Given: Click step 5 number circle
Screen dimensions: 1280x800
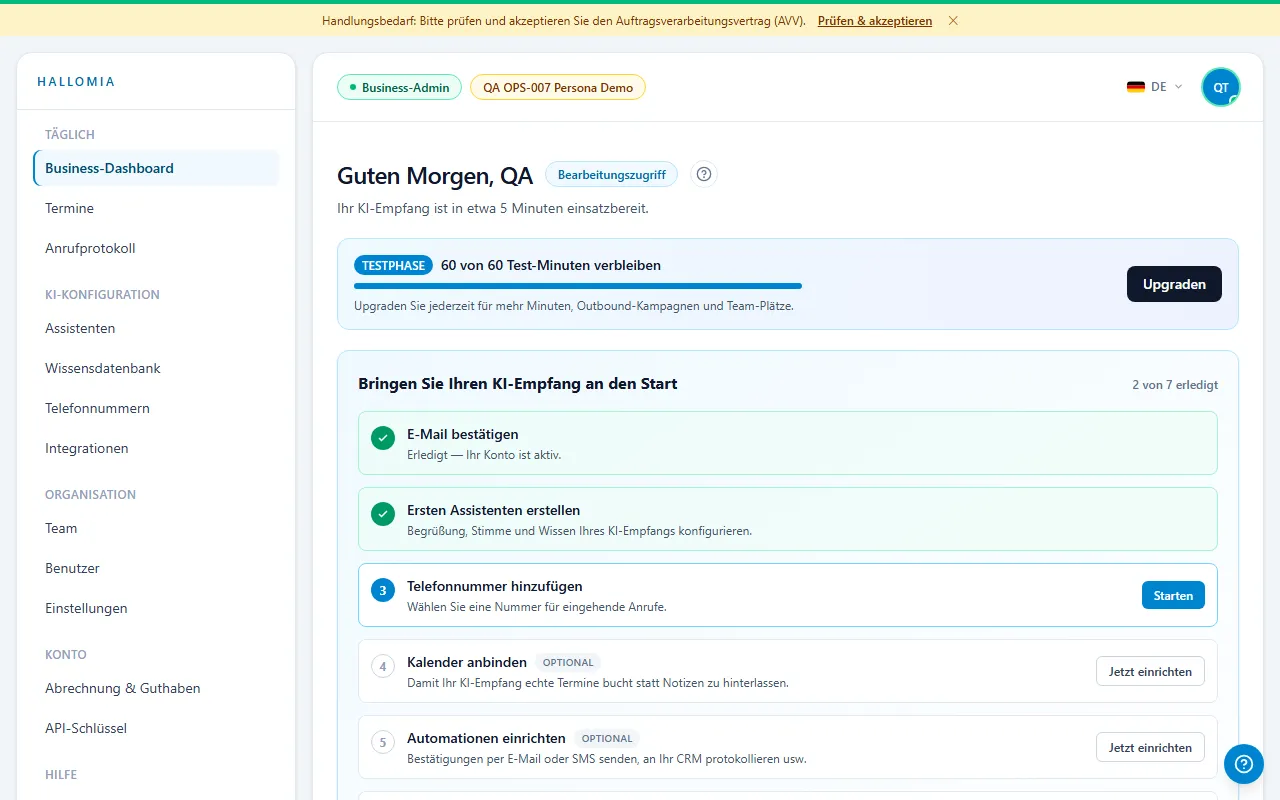Looking at the screenshot, I should 382,742.
